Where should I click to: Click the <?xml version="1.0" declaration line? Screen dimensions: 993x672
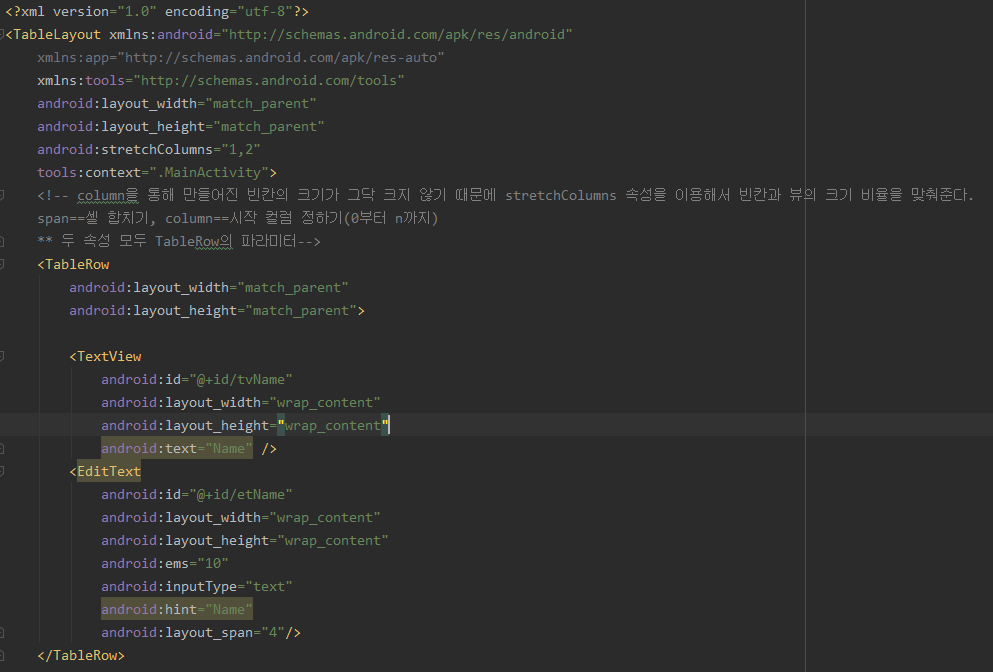[157, 11]
